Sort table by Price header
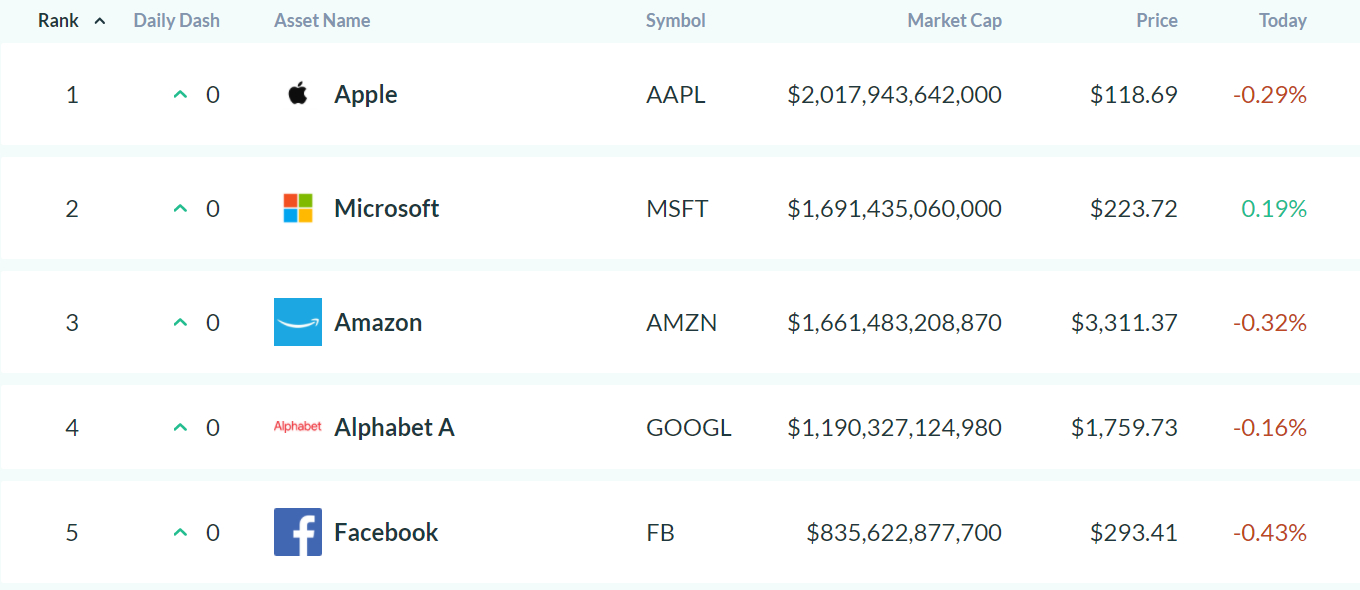Image resolution: width=1360 pixels, height=590 pixels. [1156, 21]
